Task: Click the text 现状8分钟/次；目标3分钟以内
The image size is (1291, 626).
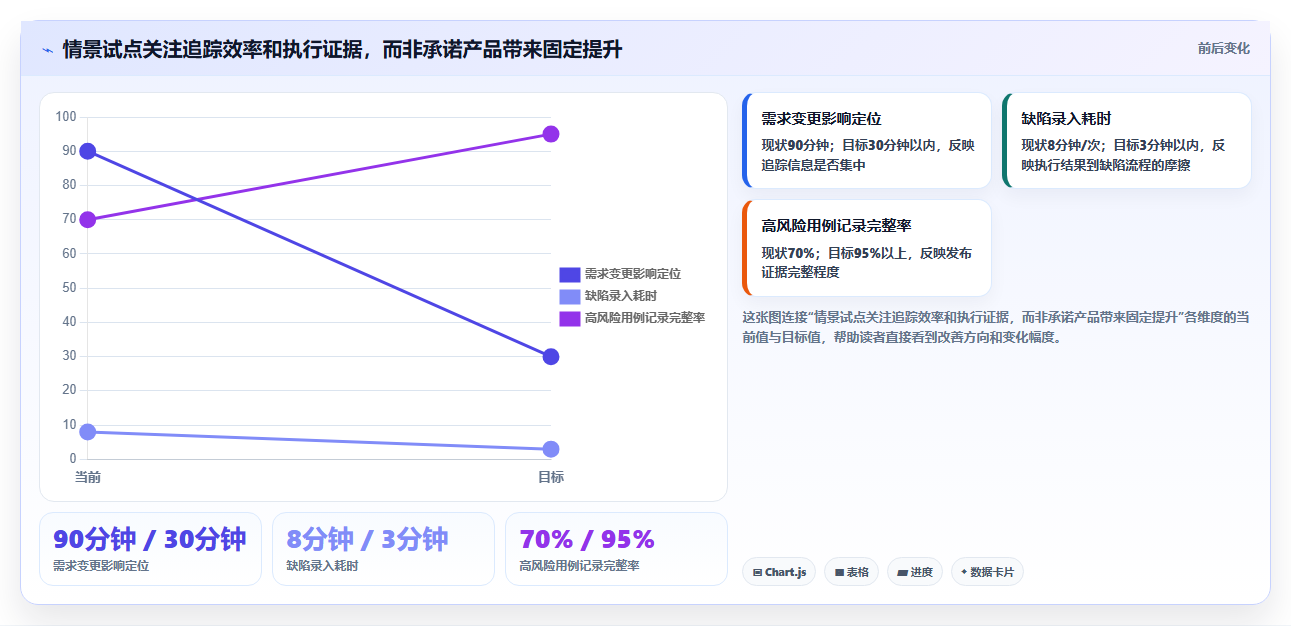Action: pos(1111,145)
